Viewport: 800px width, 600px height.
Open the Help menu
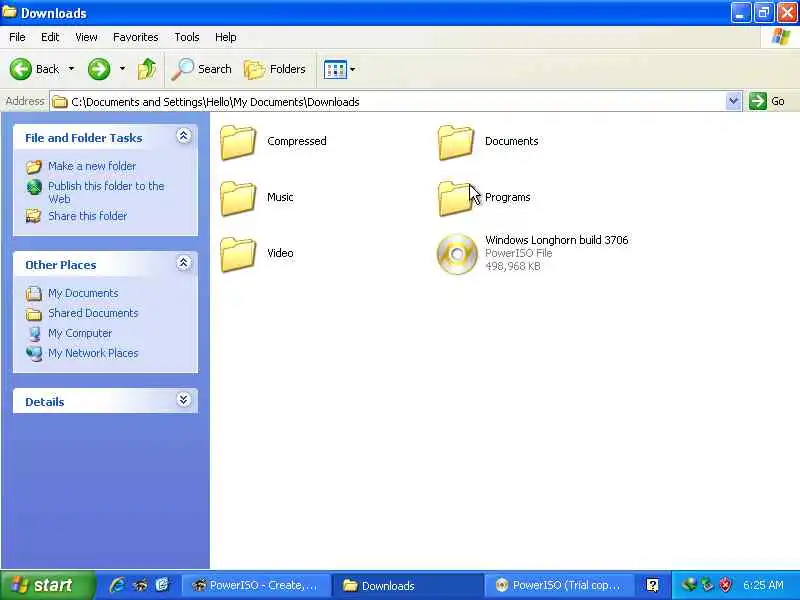226,37
